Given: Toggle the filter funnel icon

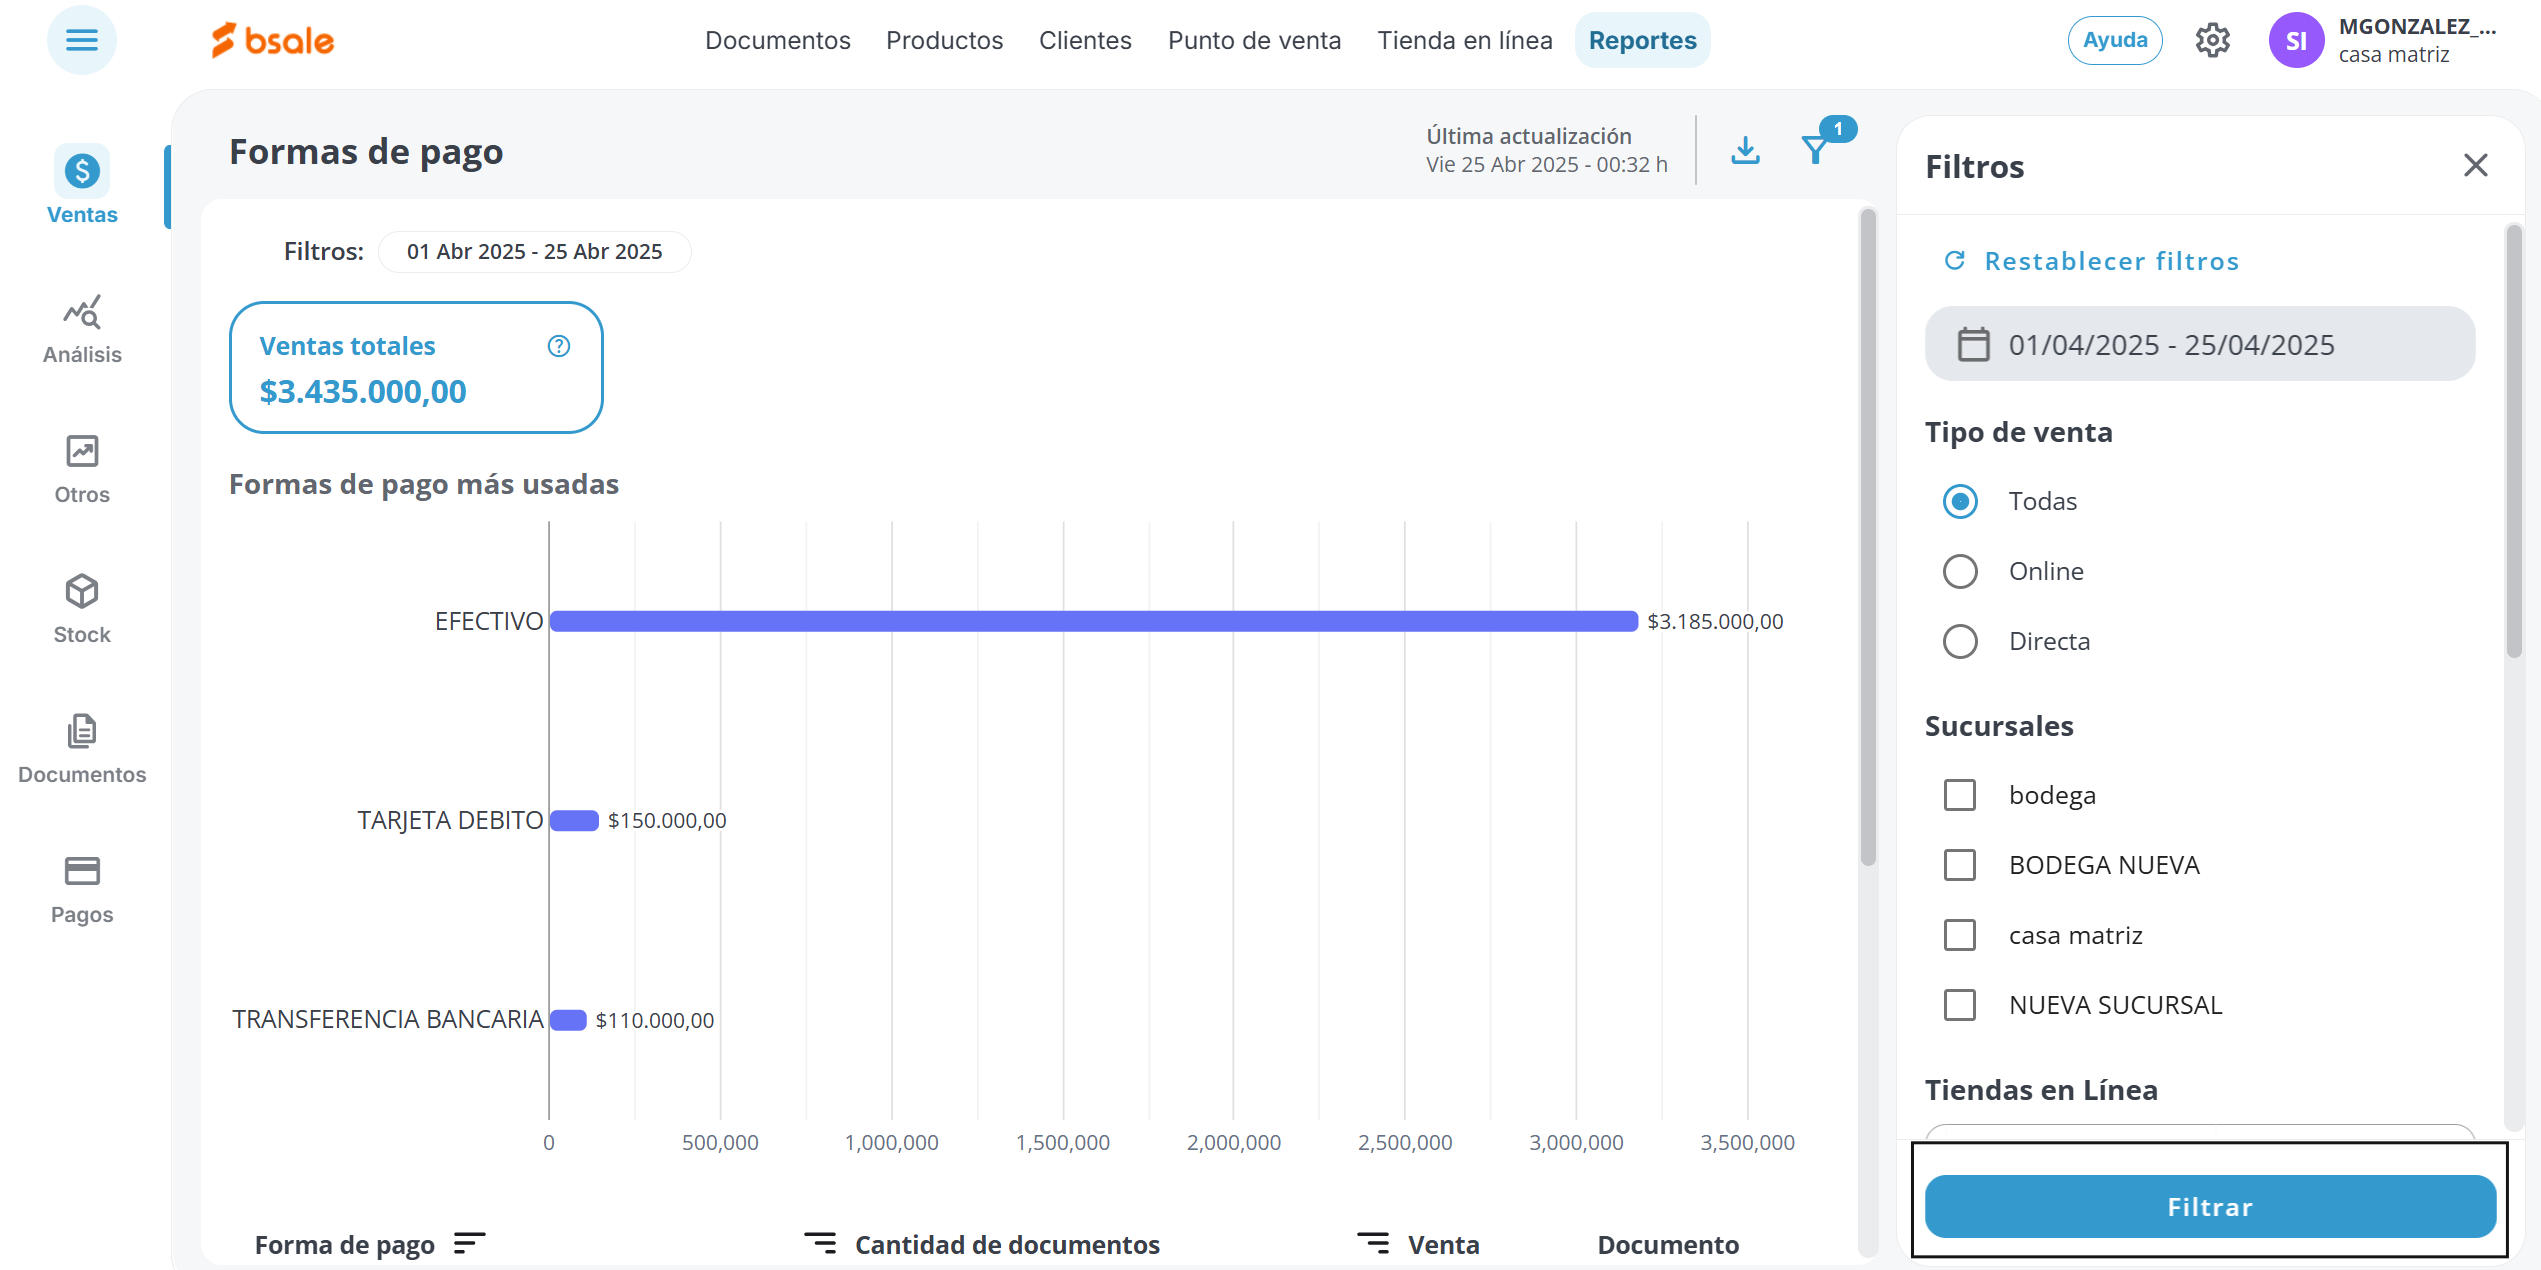Looking at the screenshot, I should coord(1816,150).
